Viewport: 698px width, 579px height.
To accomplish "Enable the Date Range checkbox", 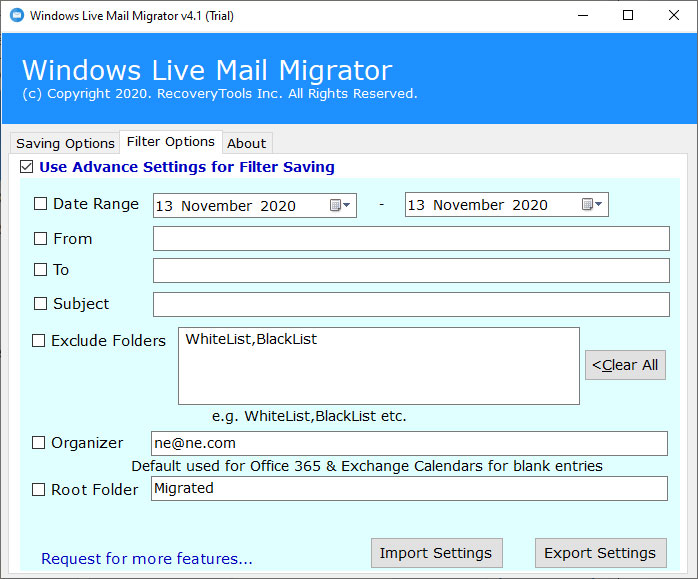I will (41, 204).
